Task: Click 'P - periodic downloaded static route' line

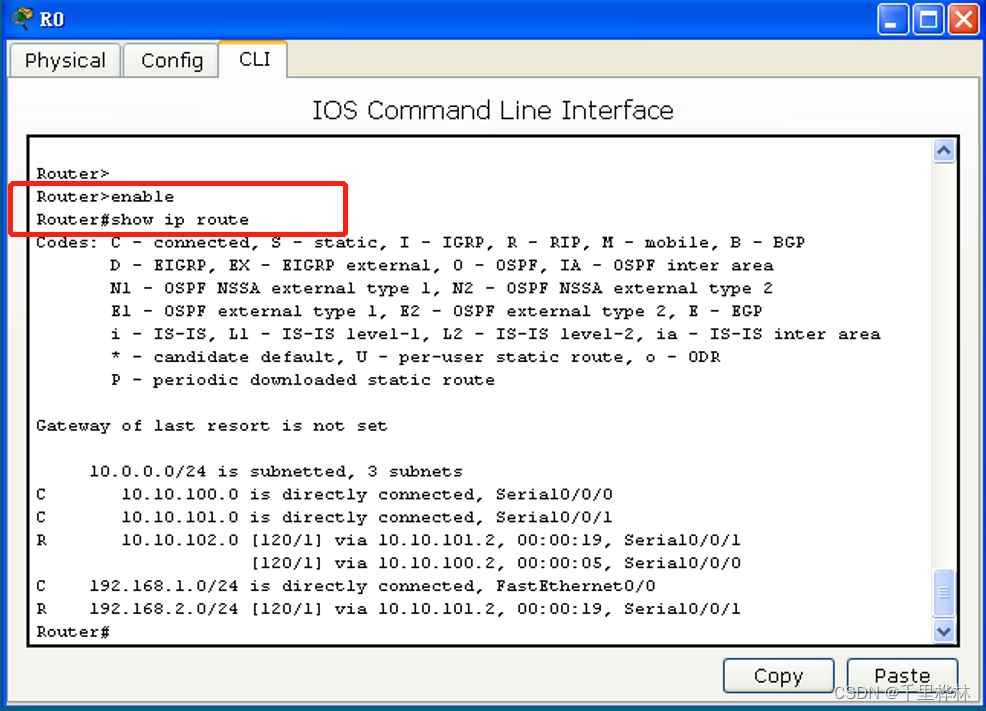Action: [x=303, y=380]
